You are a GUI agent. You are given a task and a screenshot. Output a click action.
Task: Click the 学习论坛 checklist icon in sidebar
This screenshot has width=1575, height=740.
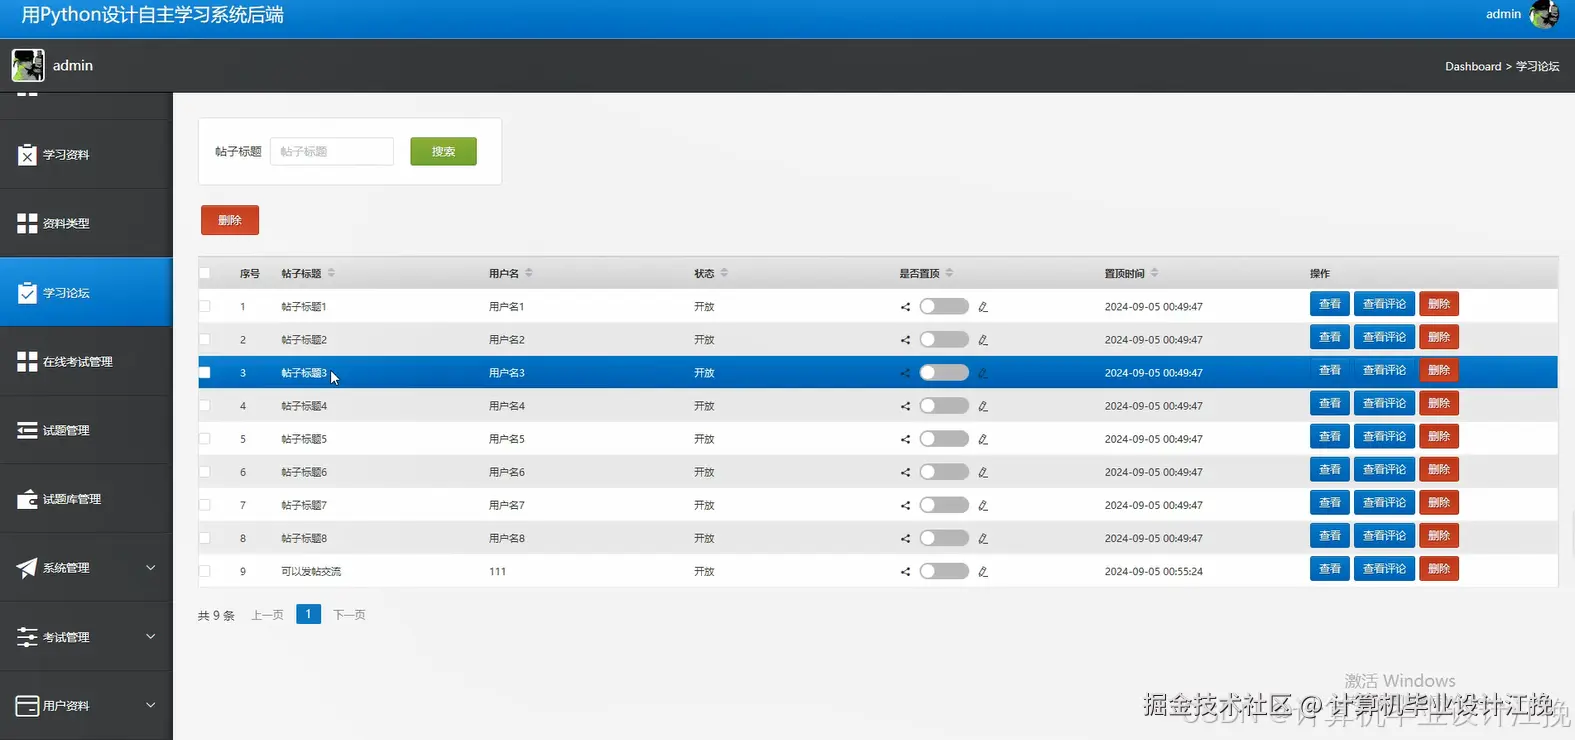[x=27, y=292]
